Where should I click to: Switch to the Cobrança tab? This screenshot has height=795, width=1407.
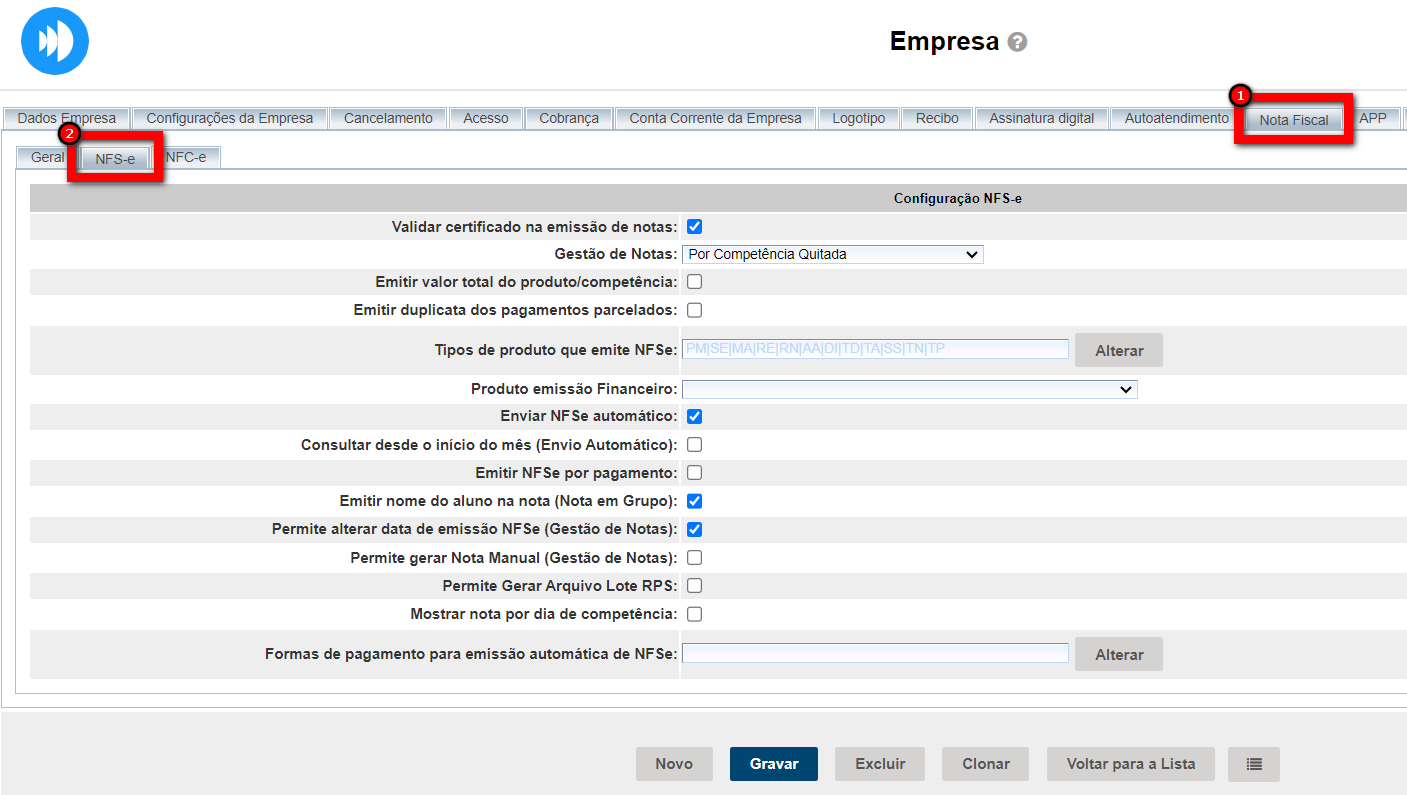pos(568,118)
